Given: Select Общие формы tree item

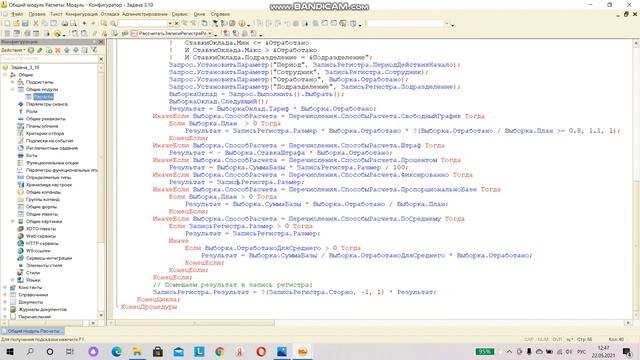Looking at the screenshot, I should (x=41, y=207).
